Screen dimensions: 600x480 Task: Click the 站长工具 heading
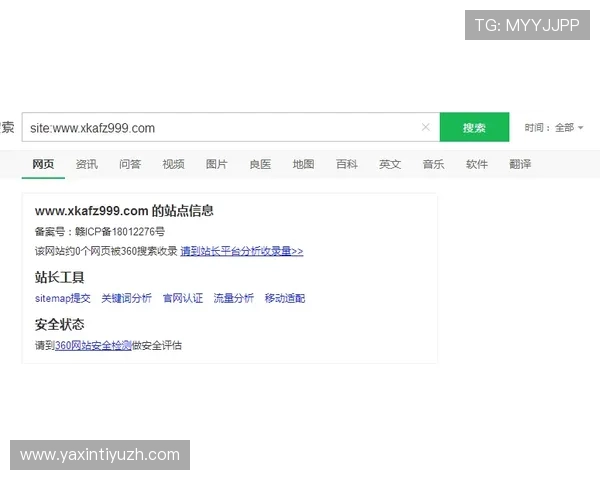pyautogui.click(x=59, y=277)
